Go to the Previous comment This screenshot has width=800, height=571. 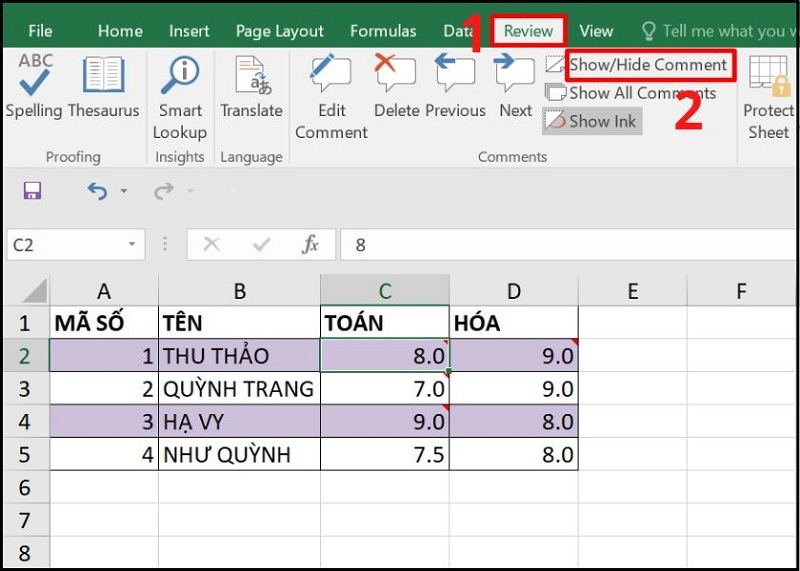click(456, 84)
